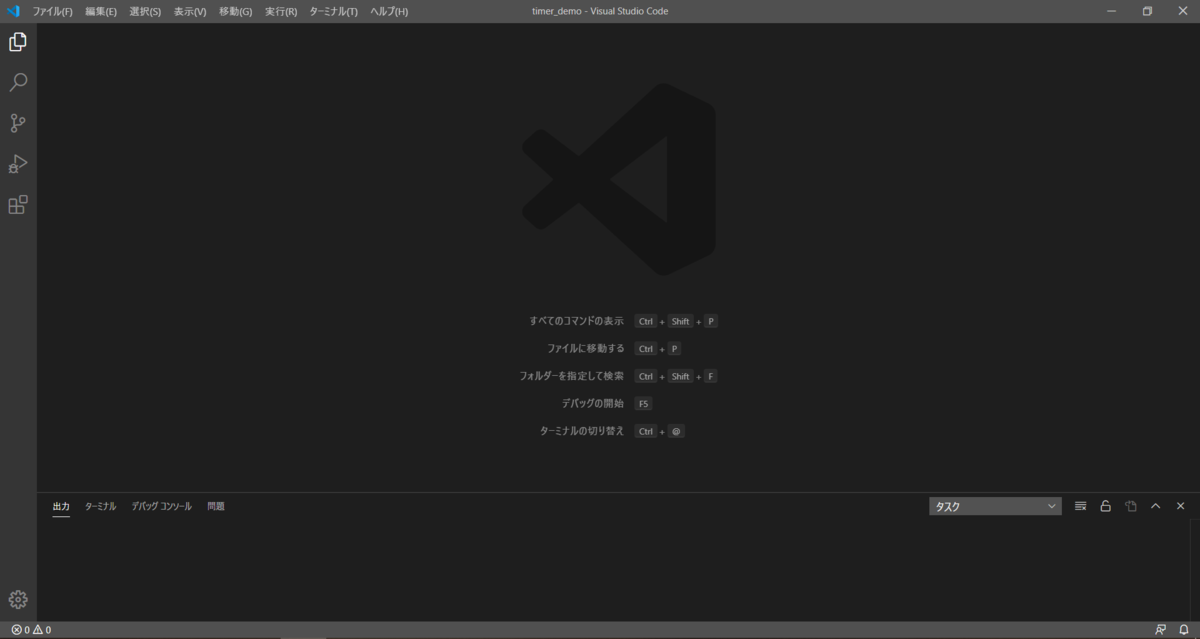Open the feedback icon in status bar
Screen dimensions: 1200x639
tap(1160, 630)
